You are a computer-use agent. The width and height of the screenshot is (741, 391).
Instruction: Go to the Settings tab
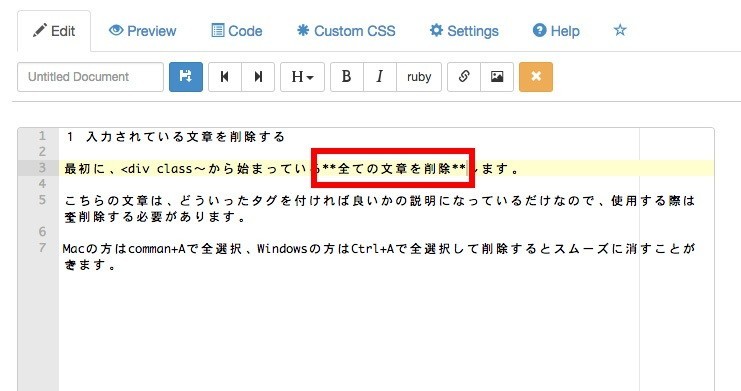pyautogui.click(x=464, y=31)
